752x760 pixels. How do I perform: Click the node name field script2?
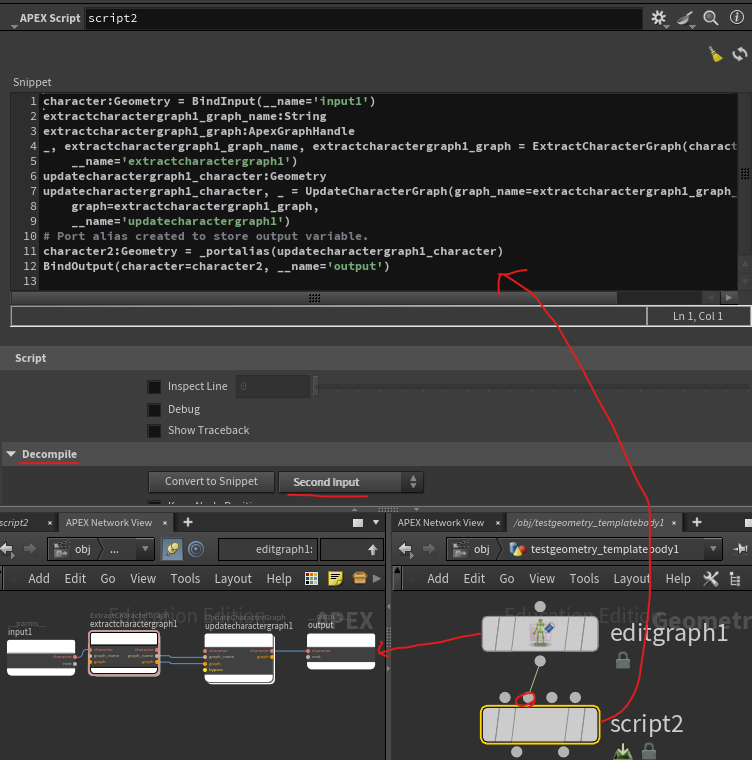point(364,18)
